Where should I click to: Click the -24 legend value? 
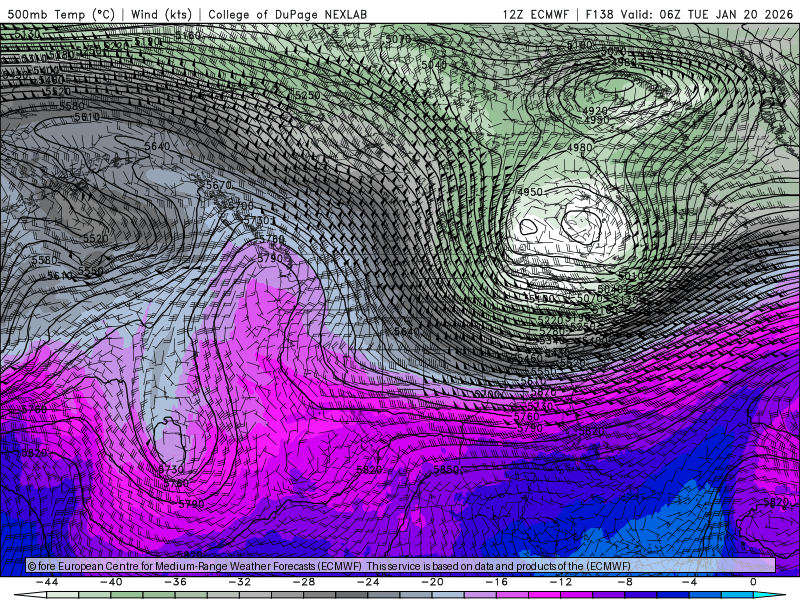click(368, 582)
